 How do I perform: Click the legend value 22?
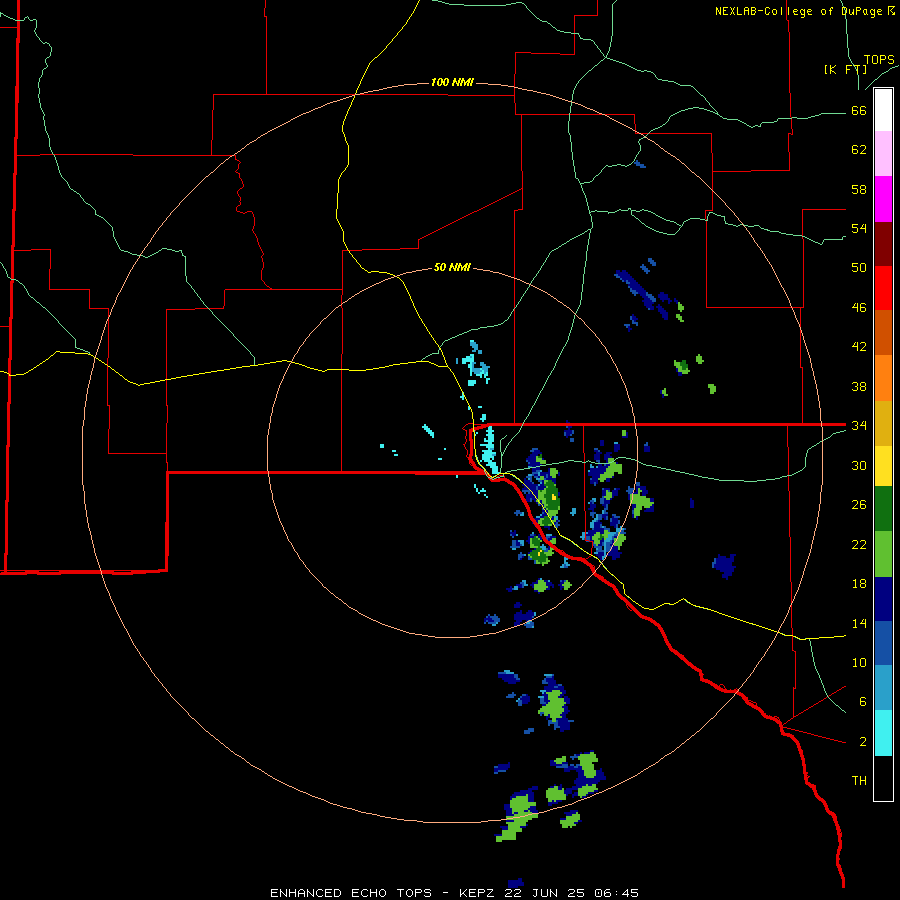(x=859, y=544)
